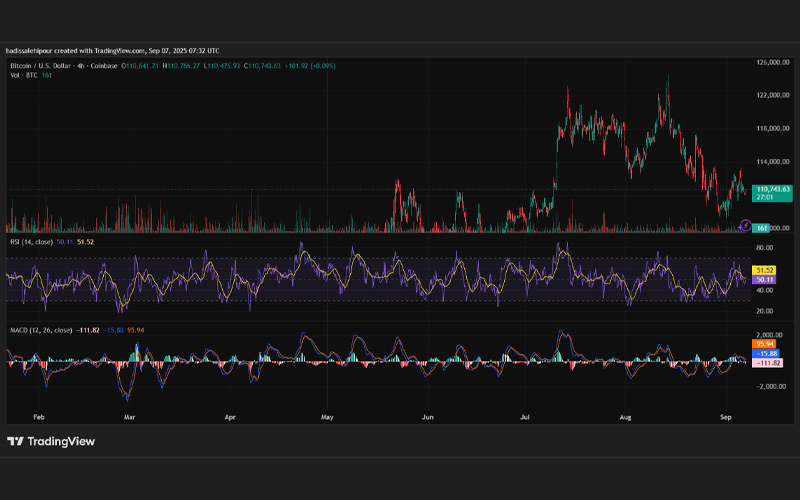This screenshot has width=800, height=500.
Task: Click the 'created with TradingView.com' caption text
Action: pos(99,51)
